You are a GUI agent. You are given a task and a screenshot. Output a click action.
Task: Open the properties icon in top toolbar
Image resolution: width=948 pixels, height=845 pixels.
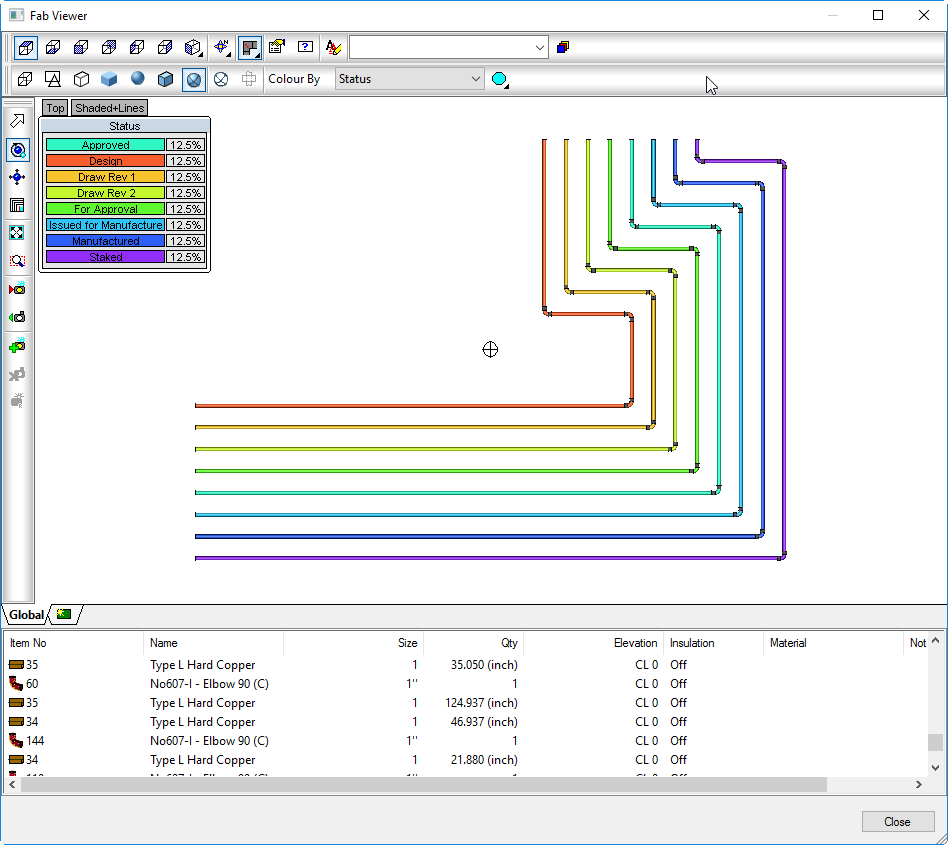point(277,47)
